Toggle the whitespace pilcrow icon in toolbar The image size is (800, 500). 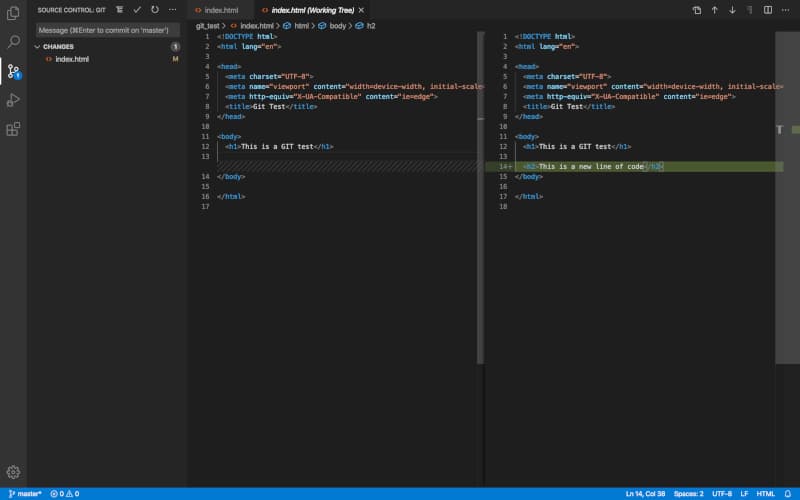749,10
